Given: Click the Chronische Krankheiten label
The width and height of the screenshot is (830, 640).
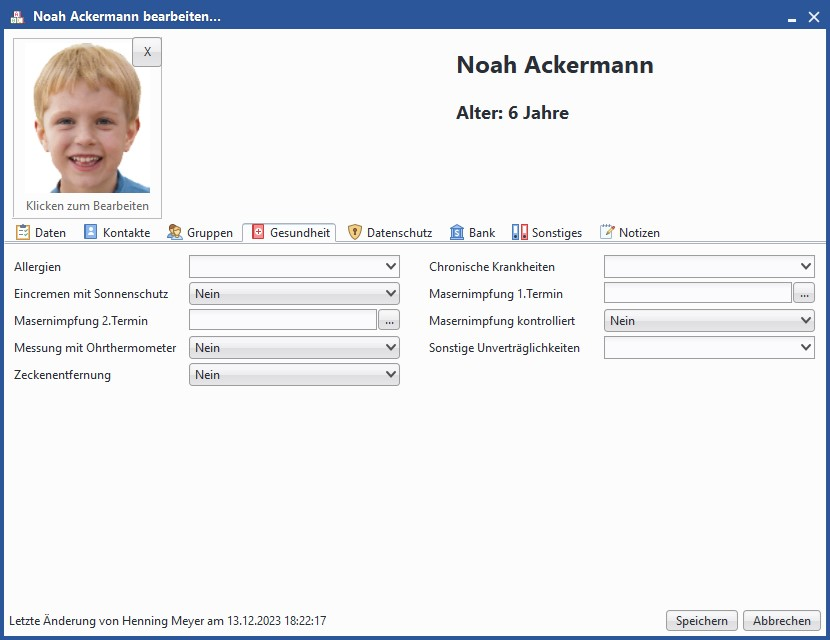Looking at the screenshot, I should (x=492, y=267).
